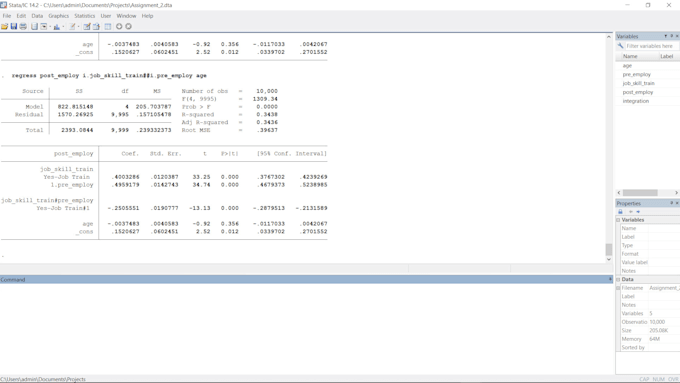Open the Do-file Editor dropdown arrow
Image resolution: width=680 pixels, height=383 pixels.
[x=78, y=26]
